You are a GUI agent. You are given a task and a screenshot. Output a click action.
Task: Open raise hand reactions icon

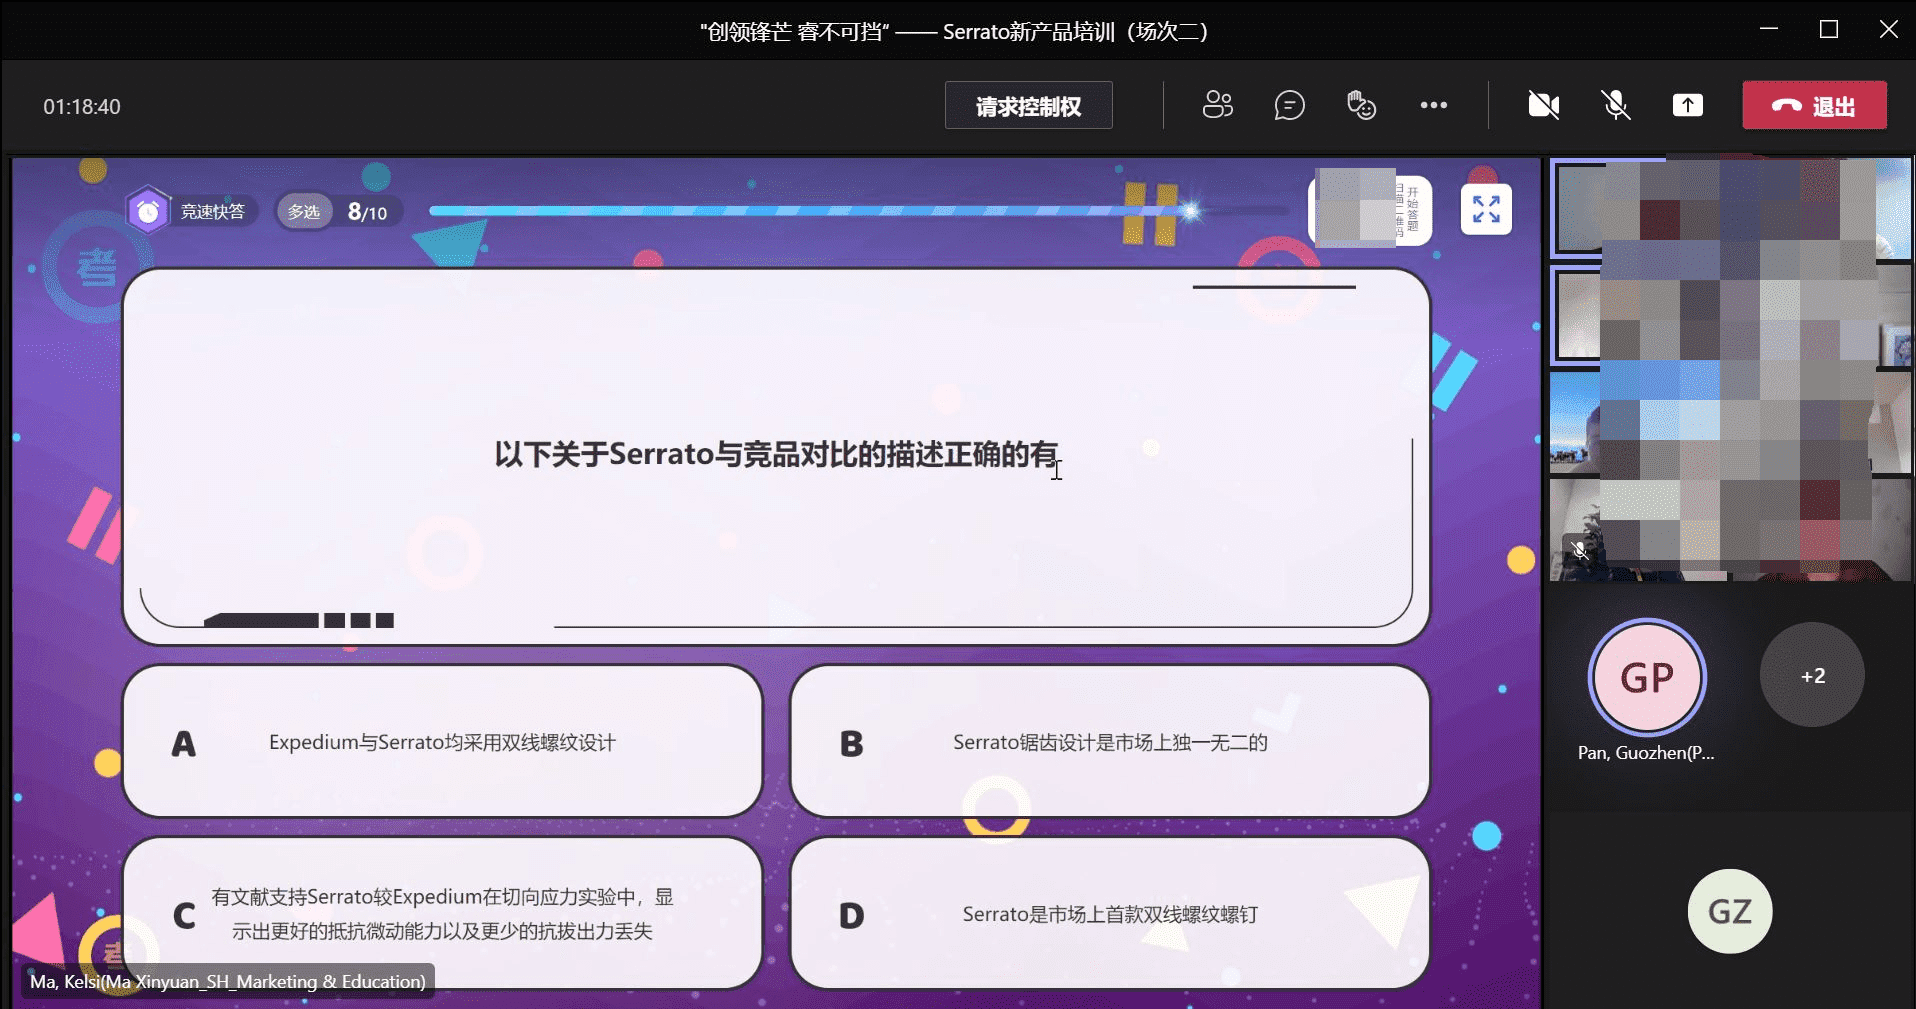(1361, 105)
